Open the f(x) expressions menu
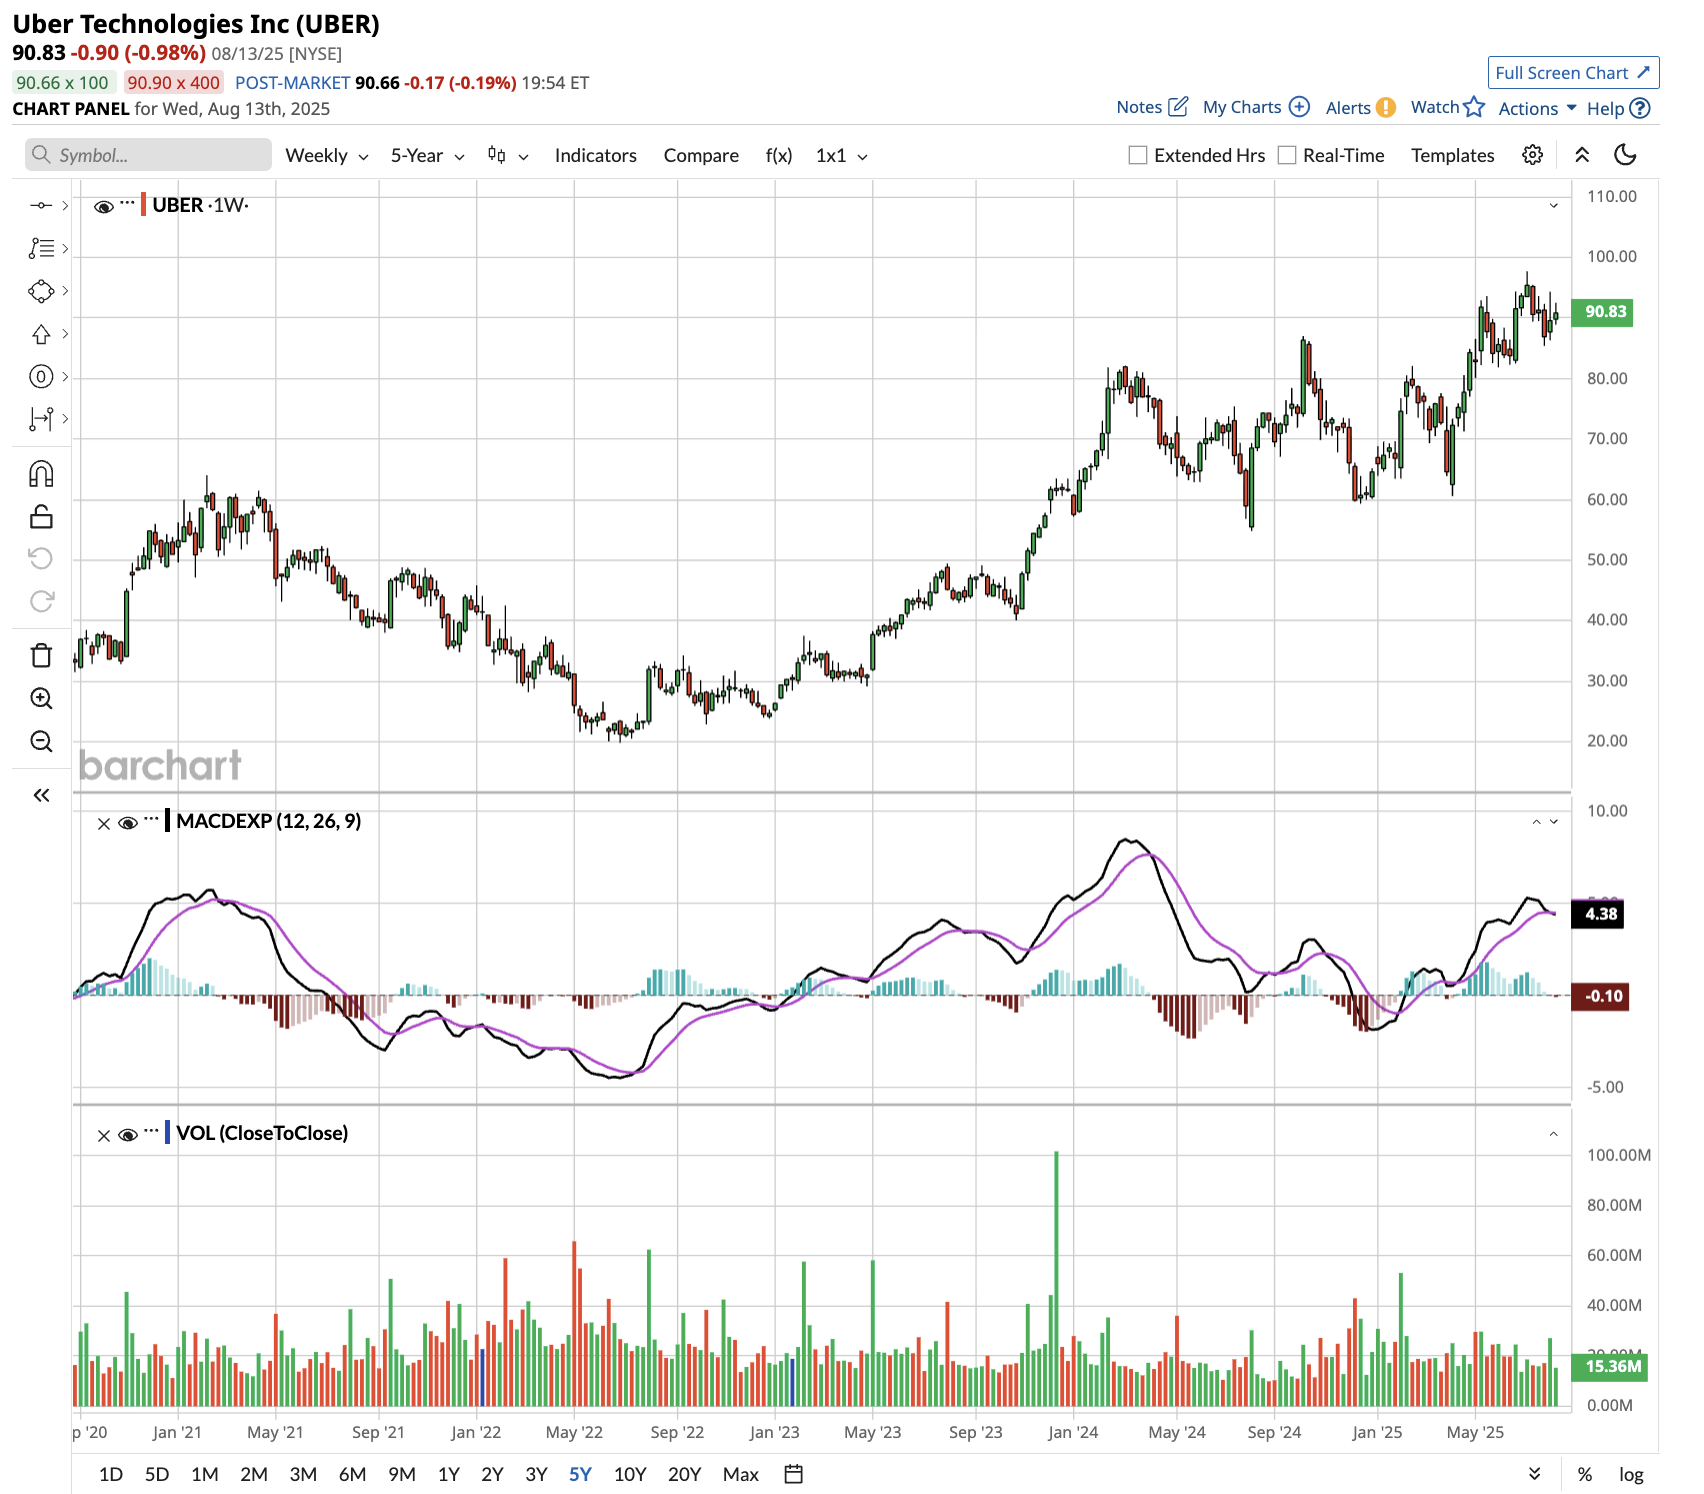Image resolution: width=1704 pixels, height=1494 pixels. pyautogui.click(x=779, y=155)
